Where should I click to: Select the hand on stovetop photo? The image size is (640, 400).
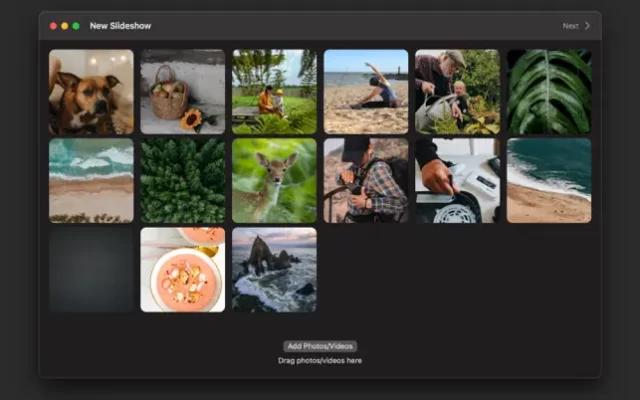point(457,181)
